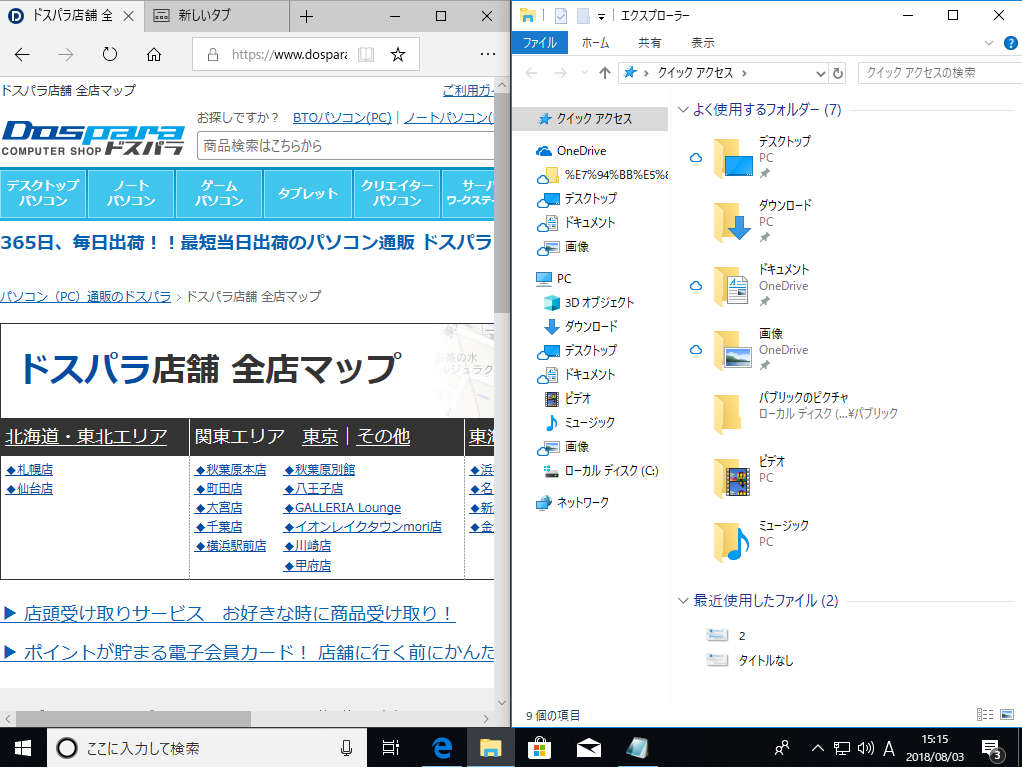Go up one folder level in Explorer
The image size is (1022, 768).
(x=605, y=73)
